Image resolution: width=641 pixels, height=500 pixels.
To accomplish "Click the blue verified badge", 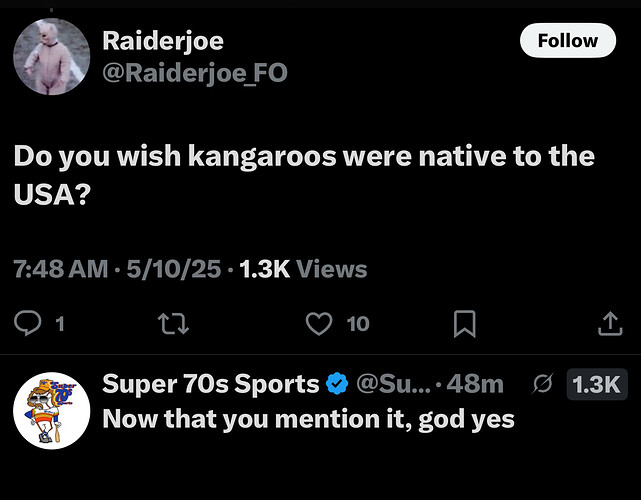I will coord(337,383).
